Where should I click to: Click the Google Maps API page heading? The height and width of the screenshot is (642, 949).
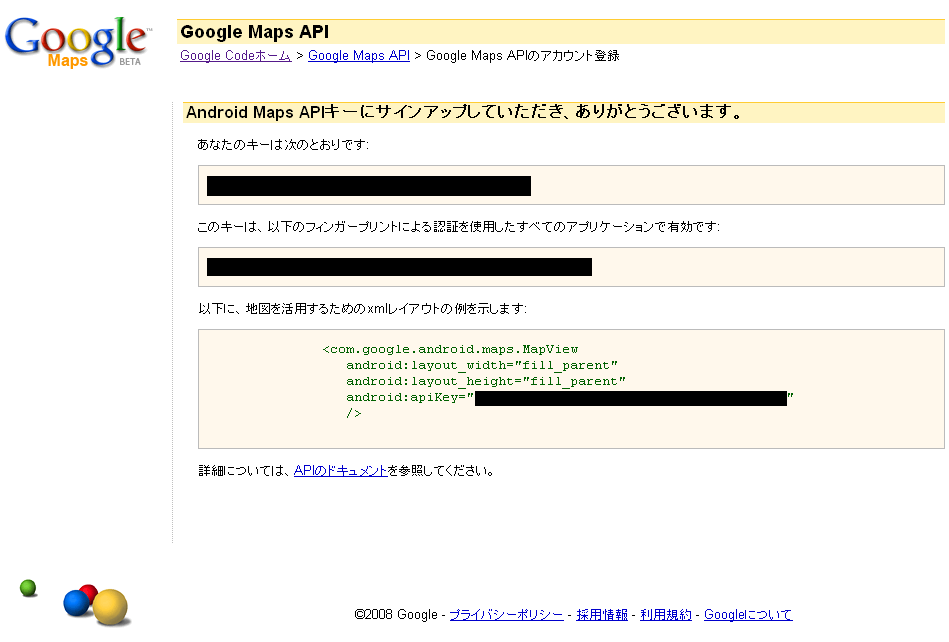click(255, 32)
